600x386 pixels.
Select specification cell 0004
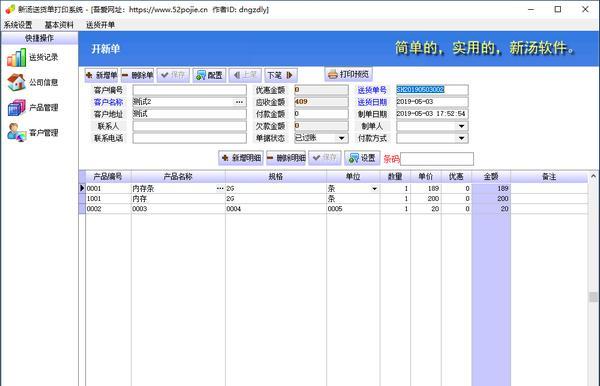276,209
